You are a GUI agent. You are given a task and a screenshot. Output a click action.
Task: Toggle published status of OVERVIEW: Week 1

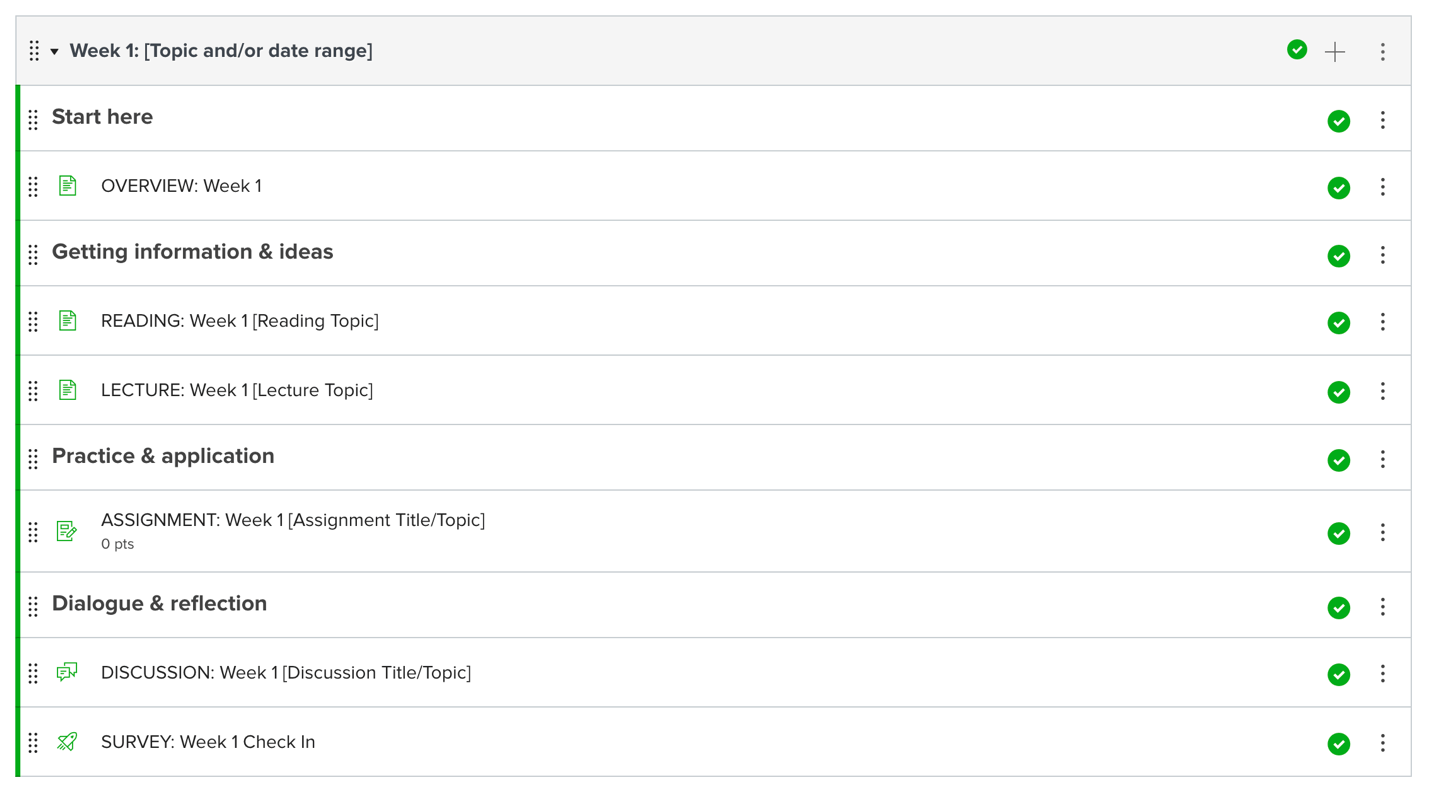coord(1339,188)
